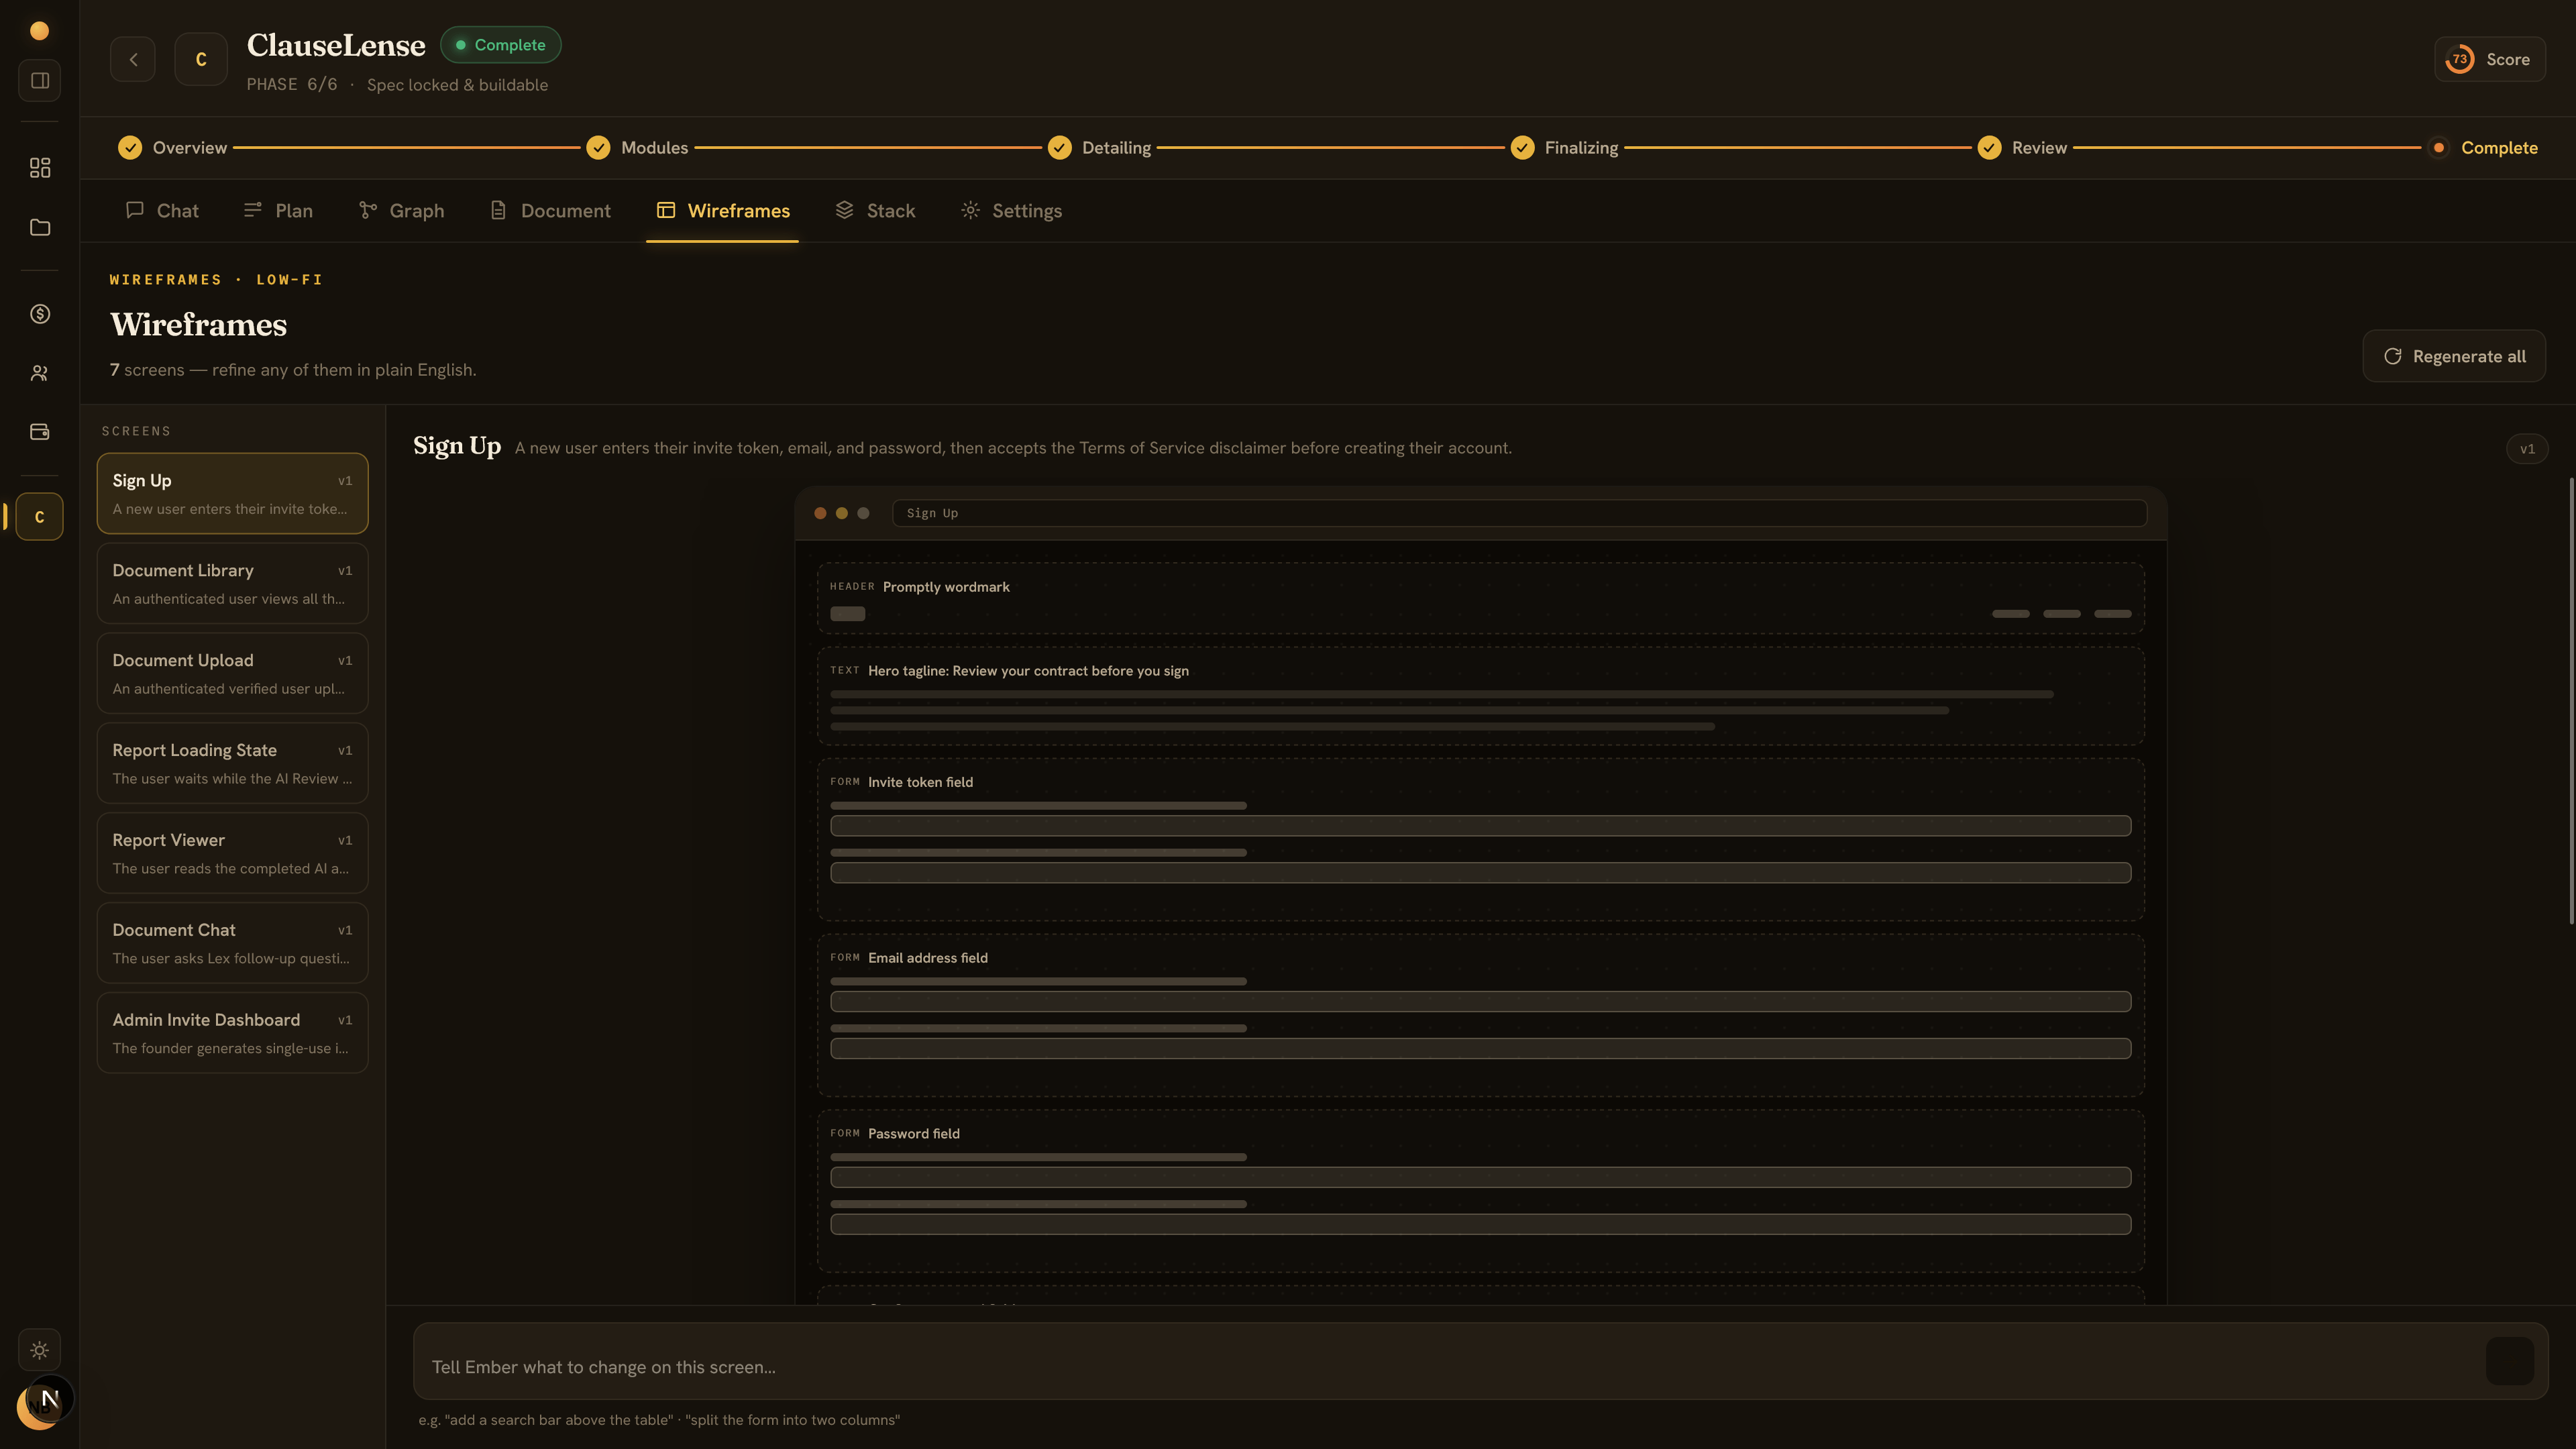Select the Report Loading State screen
The image size is (2576, 1449).
tap(233, 764)
